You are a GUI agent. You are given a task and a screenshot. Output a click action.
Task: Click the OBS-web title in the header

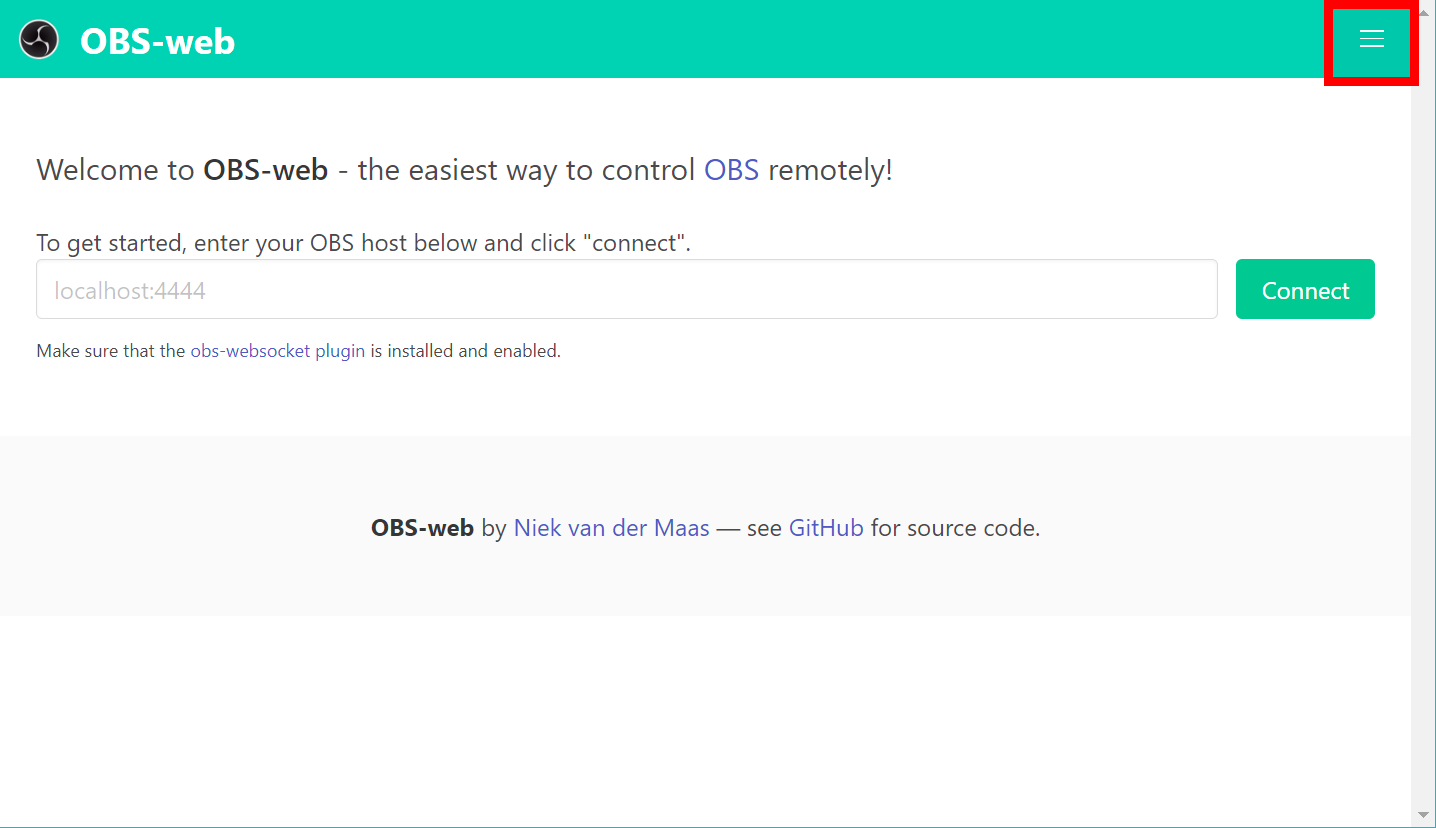157,41
